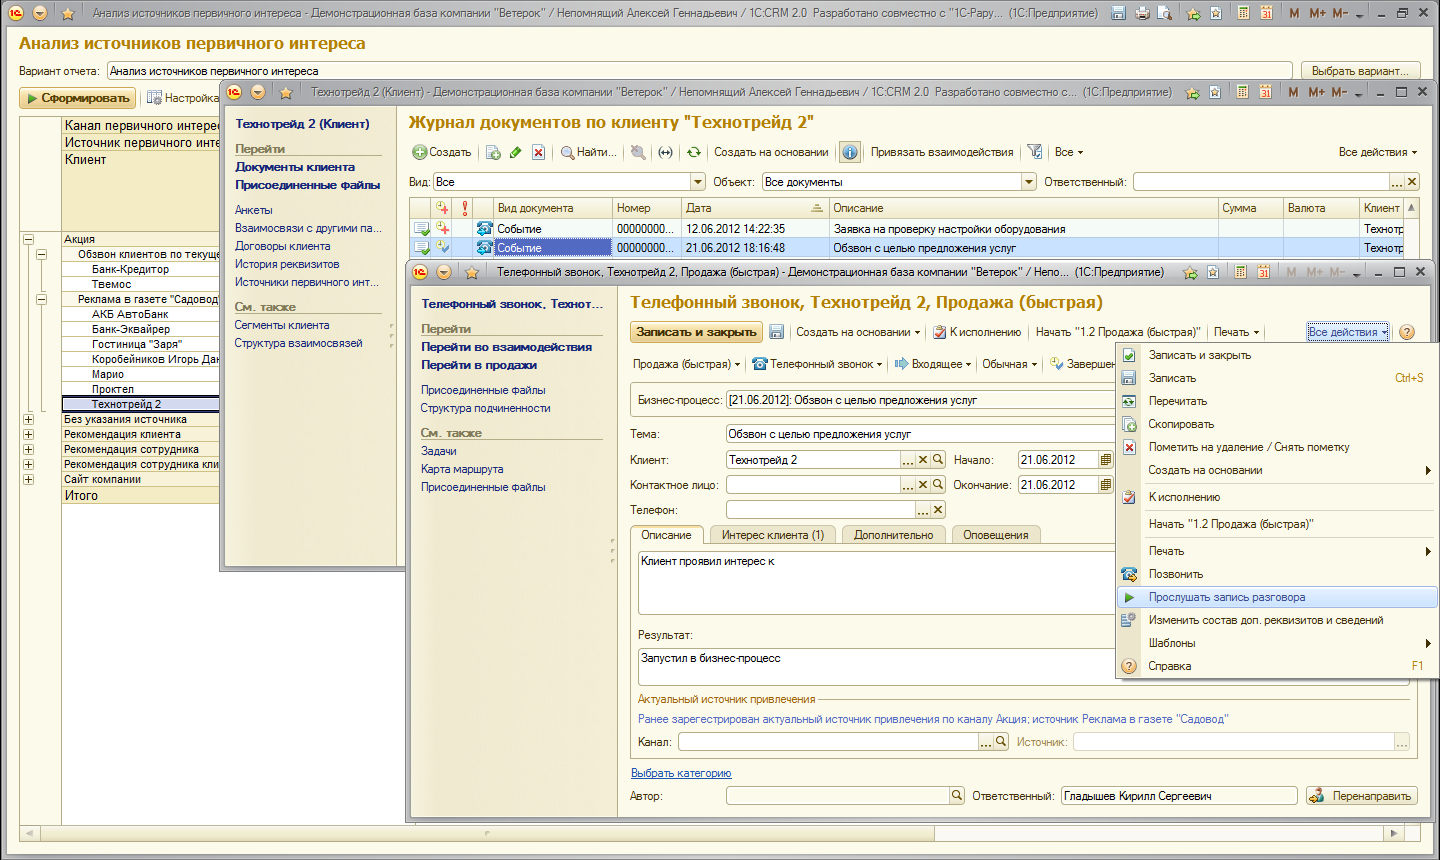The width and height of the screenshot is (1440, 860).
Task: Click the green pencil edit icon in journal
Action: tap(515, 152)
